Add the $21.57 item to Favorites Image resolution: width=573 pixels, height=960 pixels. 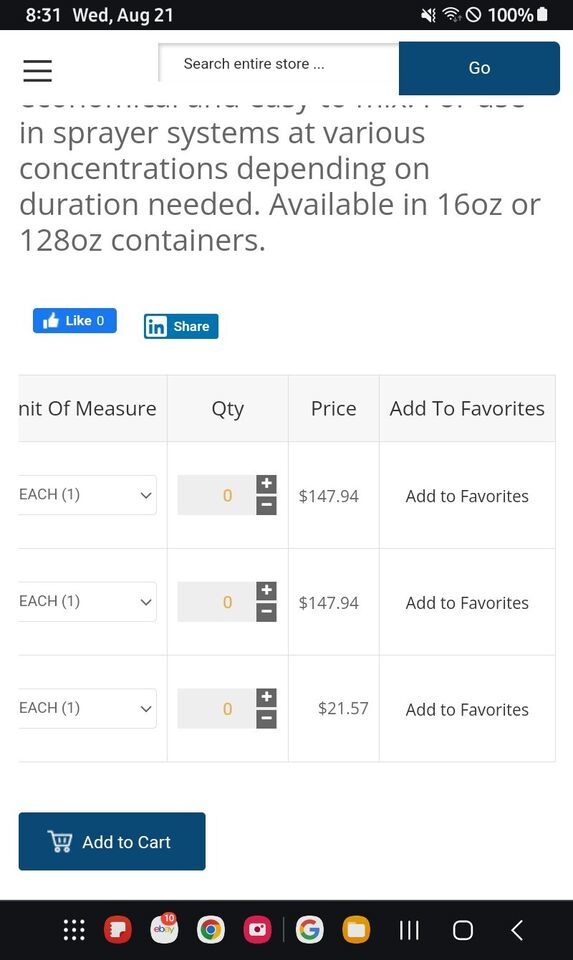[x=467, y=710]
